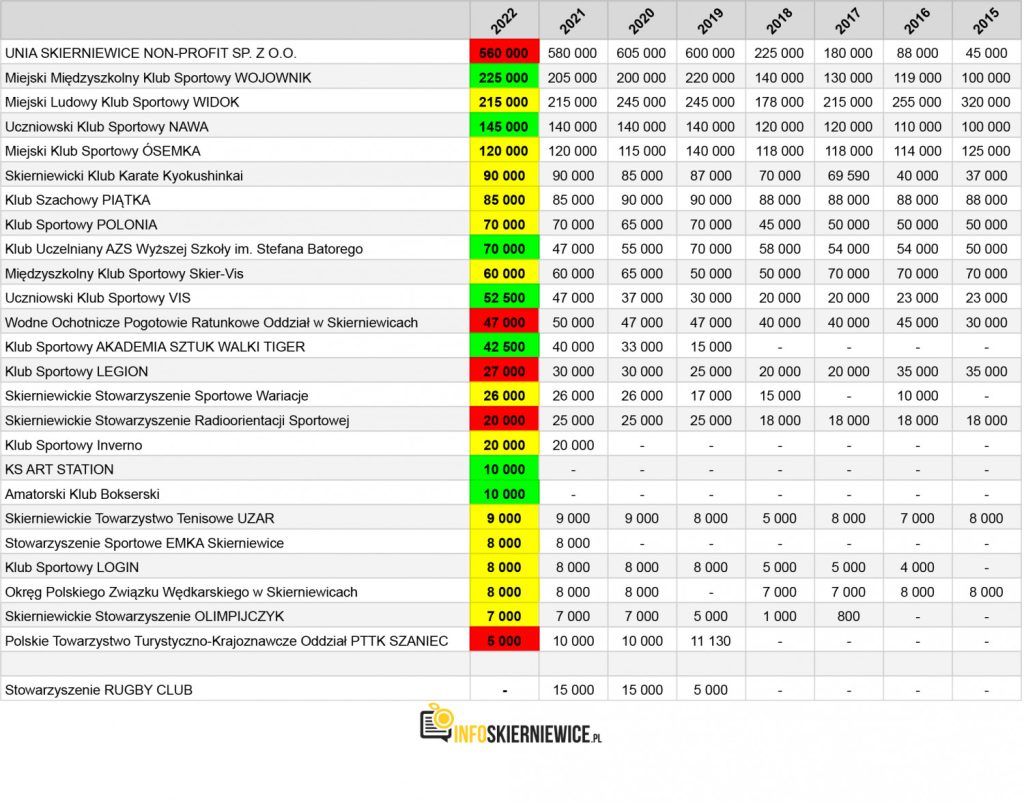The width and height of the screenshot is (1024, 802).
Task: Click the green 225 000 cell
Action: point(504,78)
